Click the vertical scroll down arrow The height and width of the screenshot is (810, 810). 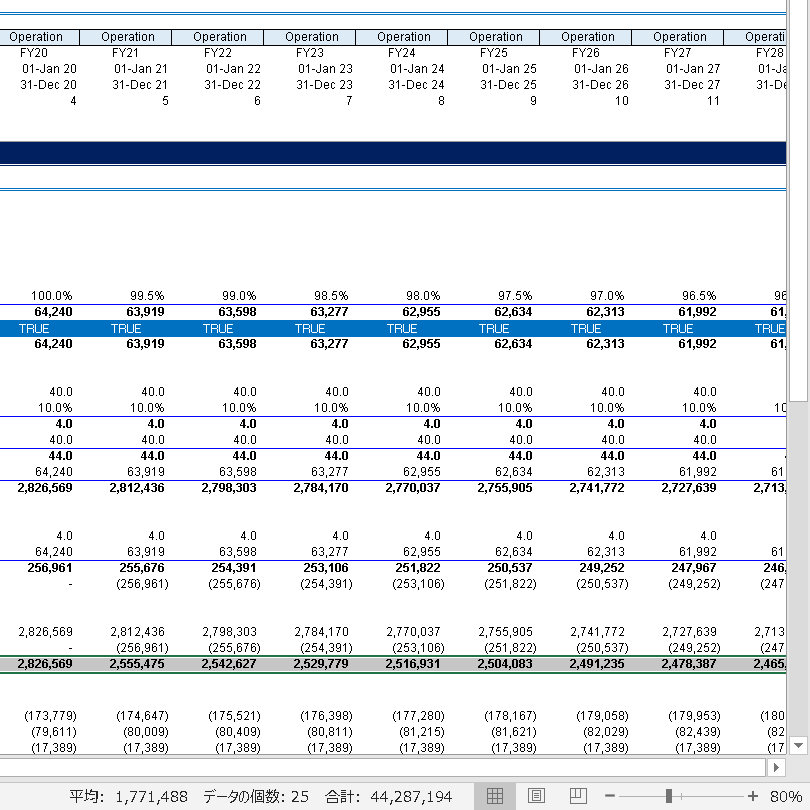coord(799,745)
